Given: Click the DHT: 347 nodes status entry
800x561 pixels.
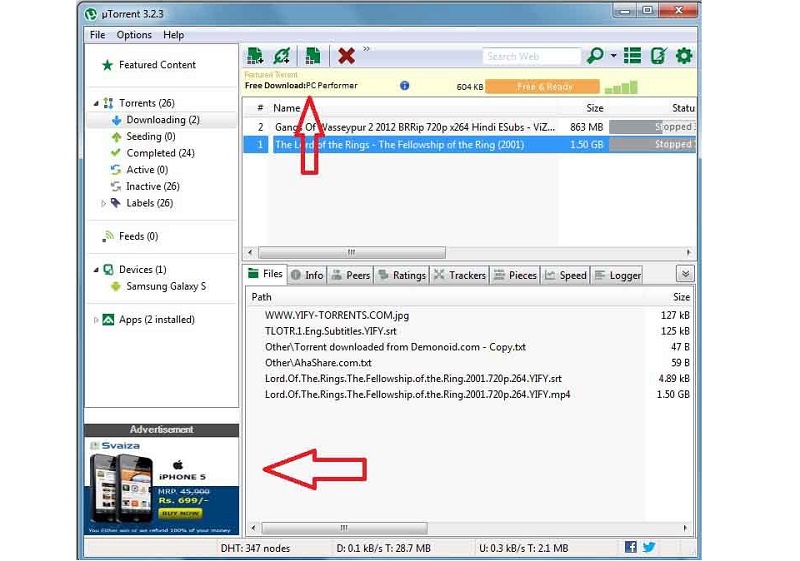Looking at the screenshot, I should [x=255, y=549].
